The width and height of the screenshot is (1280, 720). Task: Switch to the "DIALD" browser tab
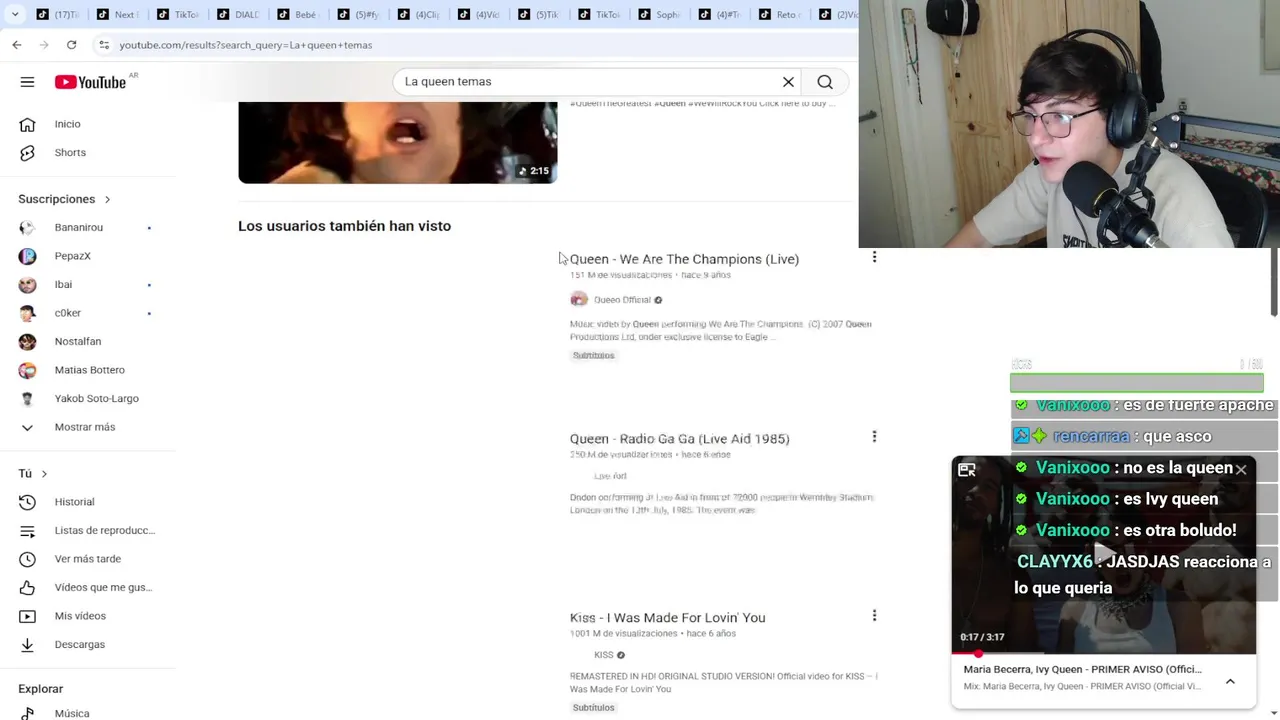coord(238,14)
